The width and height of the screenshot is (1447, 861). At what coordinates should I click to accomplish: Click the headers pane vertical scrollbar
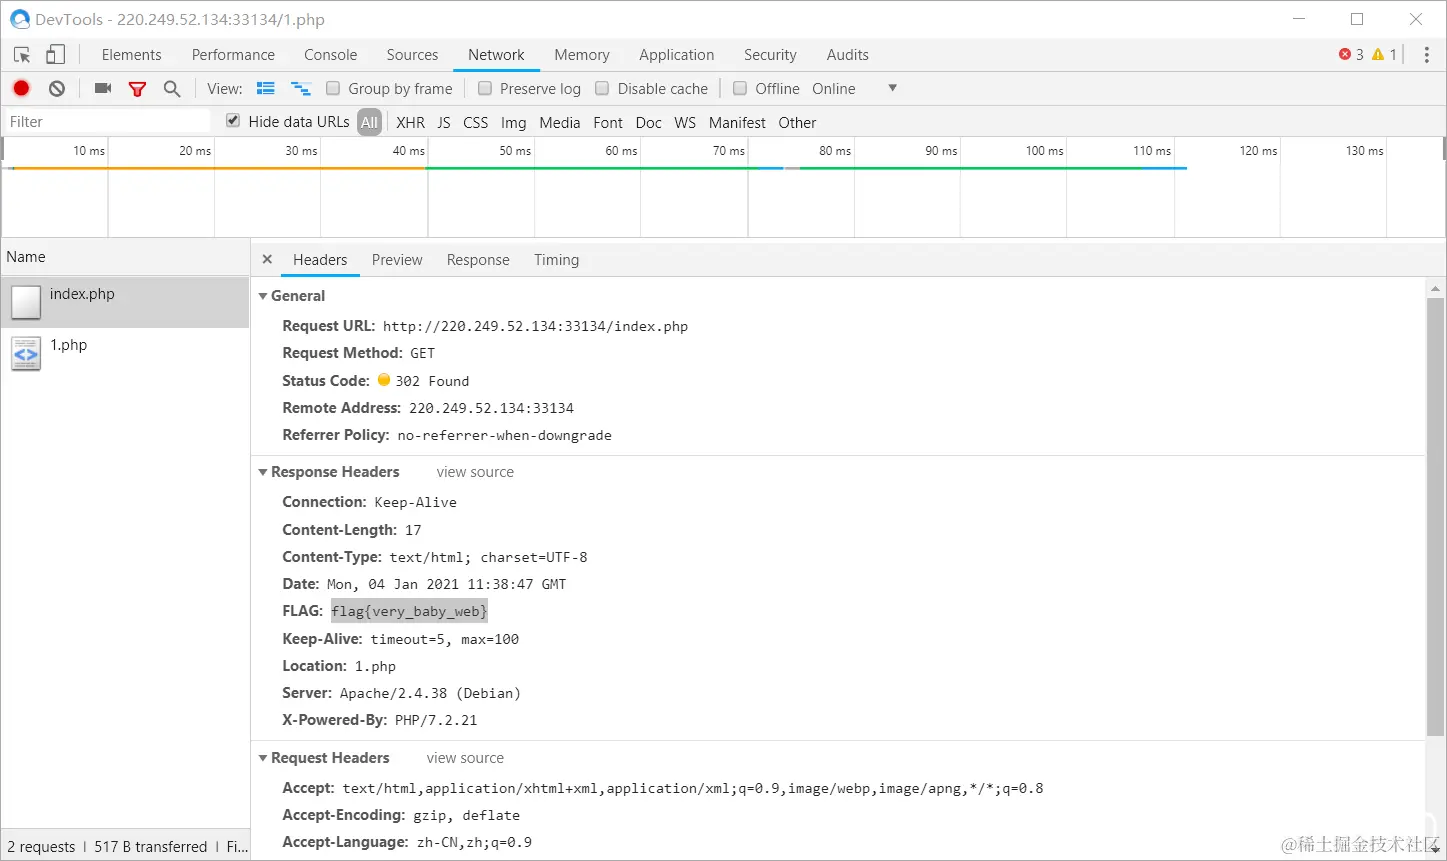coord(1435,517)
